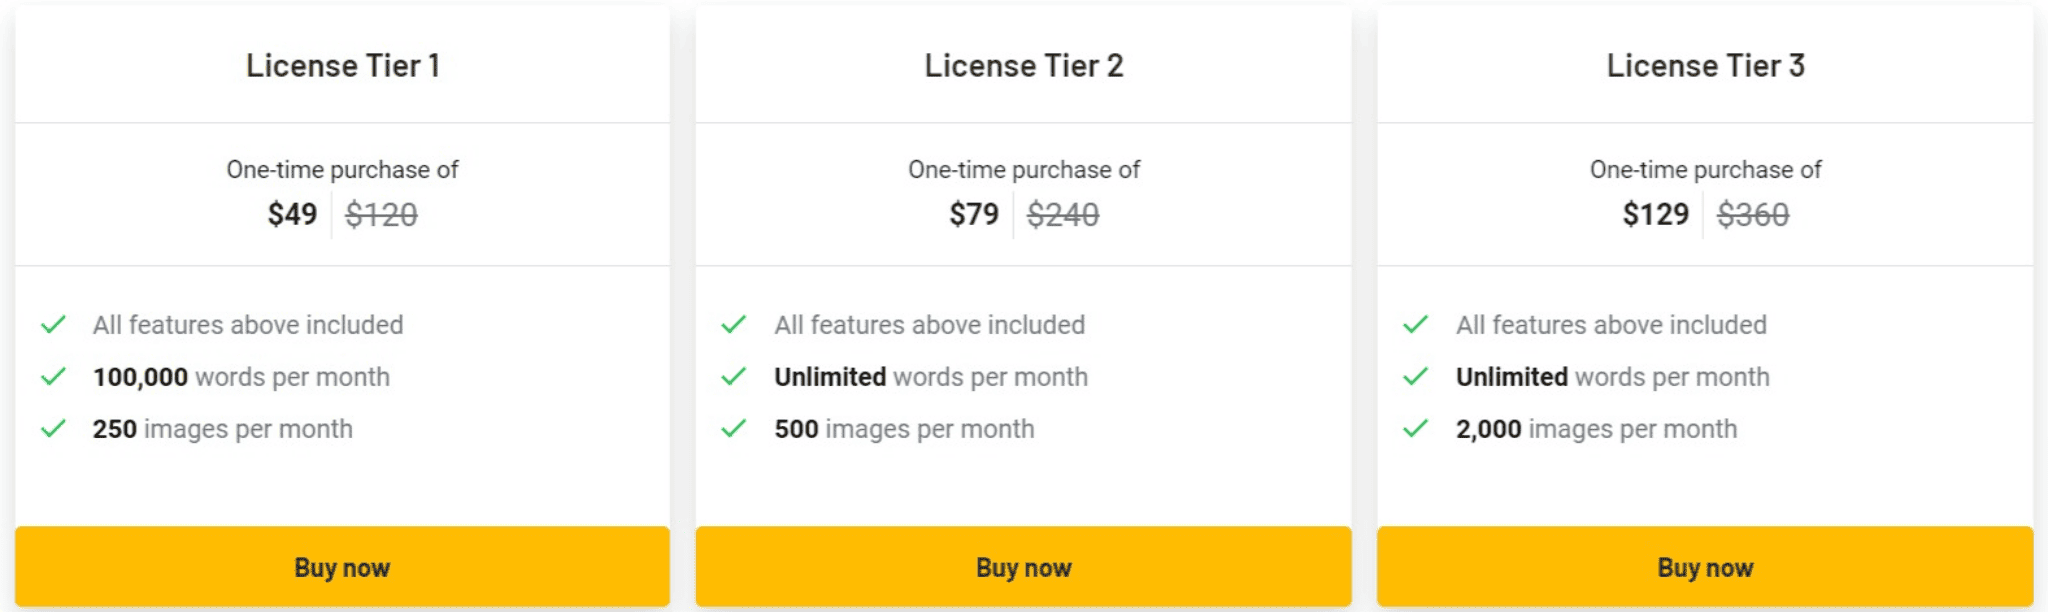The image size is (2048, 612).
Task: Buy License Tier 2 now
Action: [1023, 567]
